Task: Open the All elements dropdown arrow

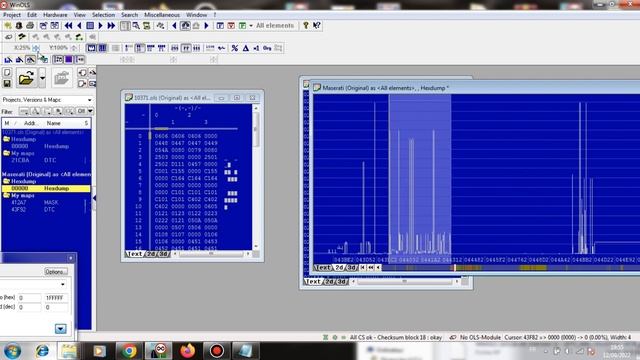Action: pos(251,25)
